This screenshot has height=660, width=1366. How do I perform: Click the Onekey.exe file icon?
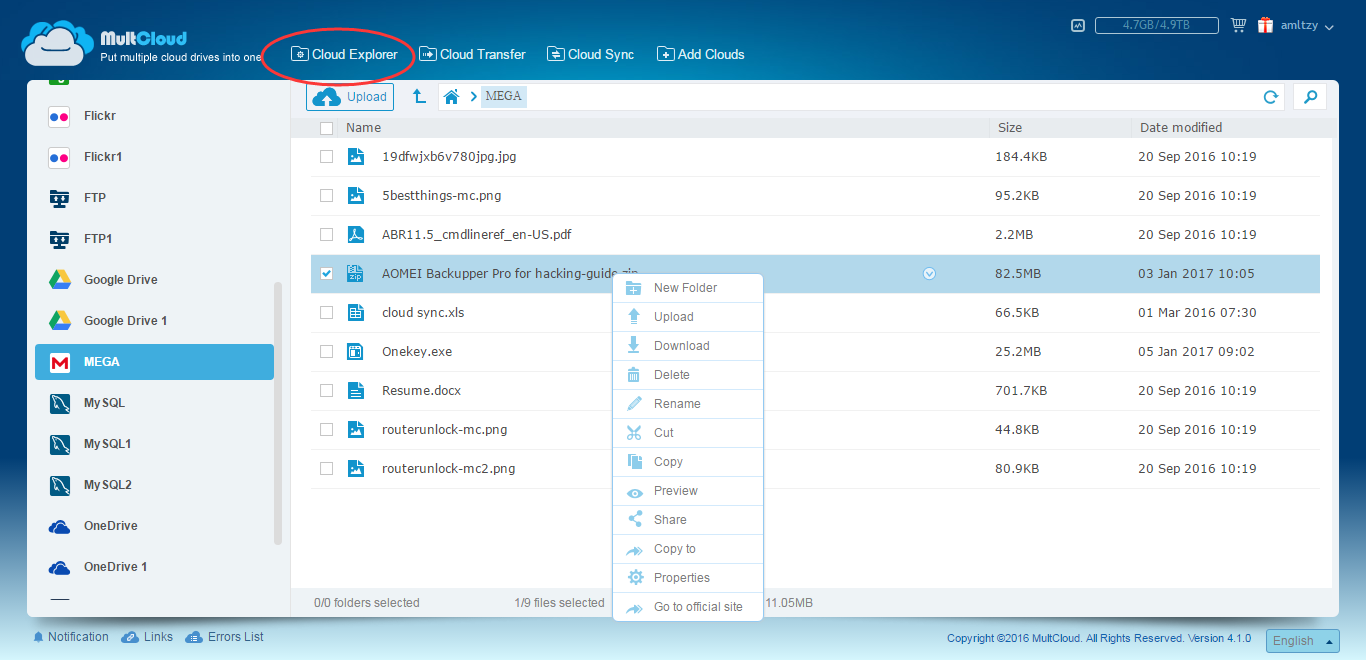(x=355, y=352)
